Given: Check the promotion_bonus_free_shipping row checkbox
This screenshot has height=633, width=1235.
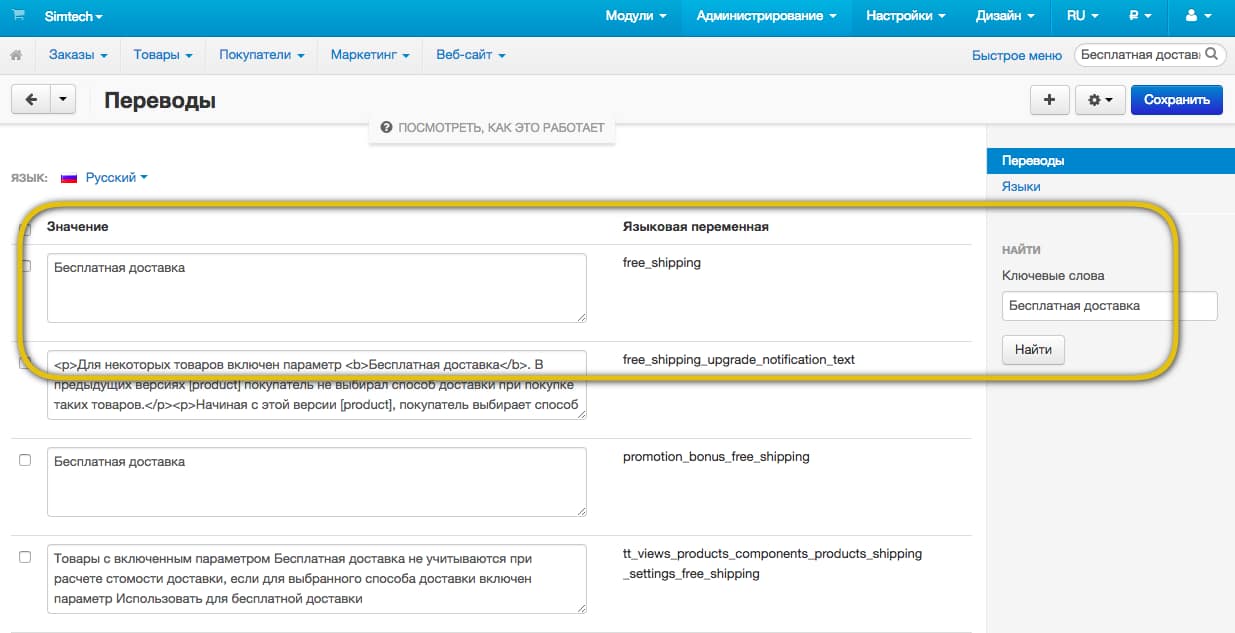Looking at the screenshot, I should point(26,460).
